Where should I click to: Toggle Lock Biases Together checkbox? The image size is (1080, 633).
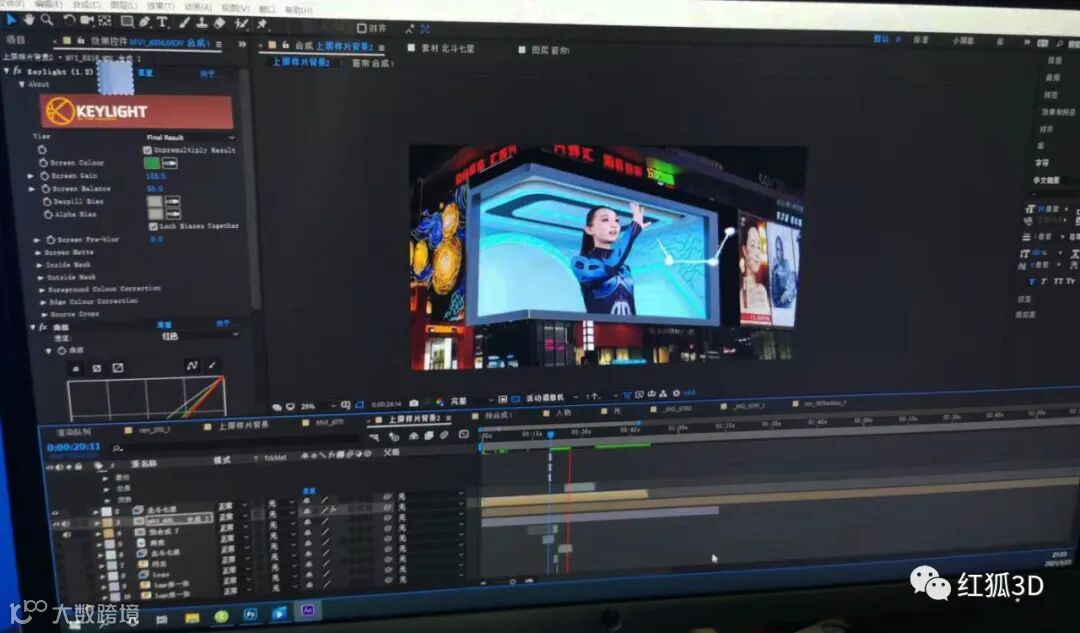tap(153, 226)
